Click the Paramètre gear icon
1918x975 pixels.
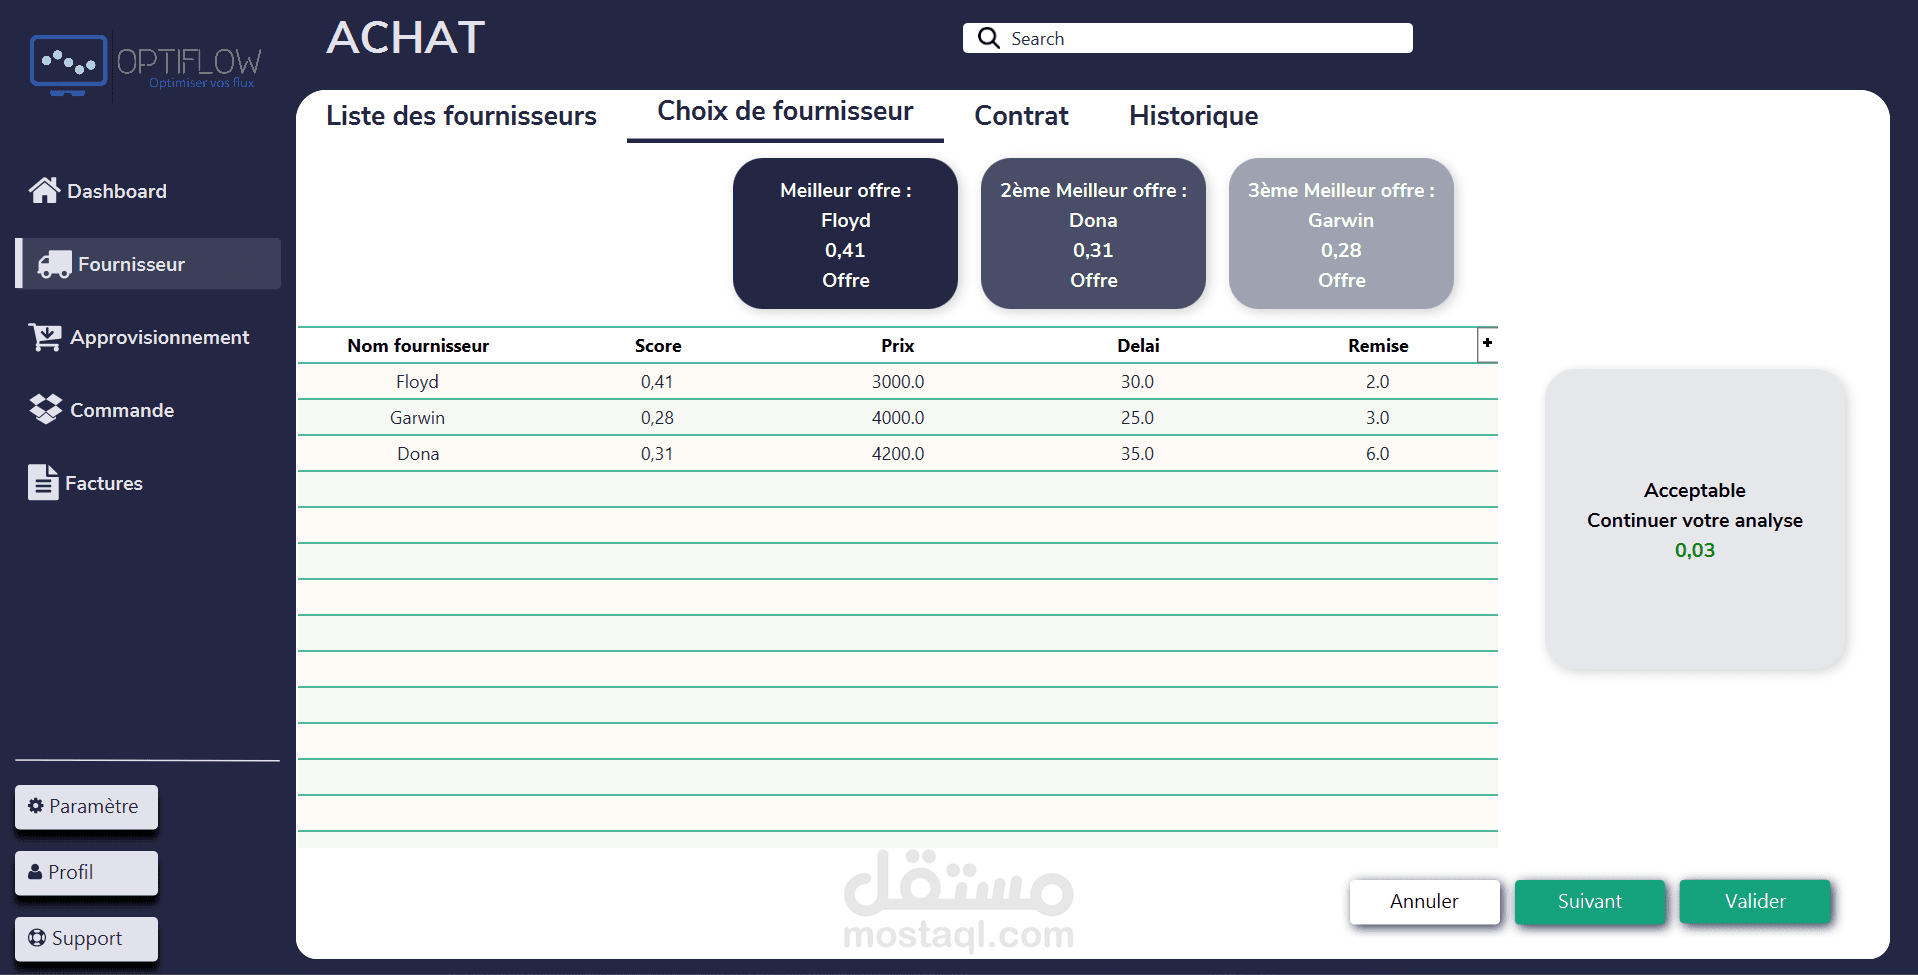pos(36,806)
